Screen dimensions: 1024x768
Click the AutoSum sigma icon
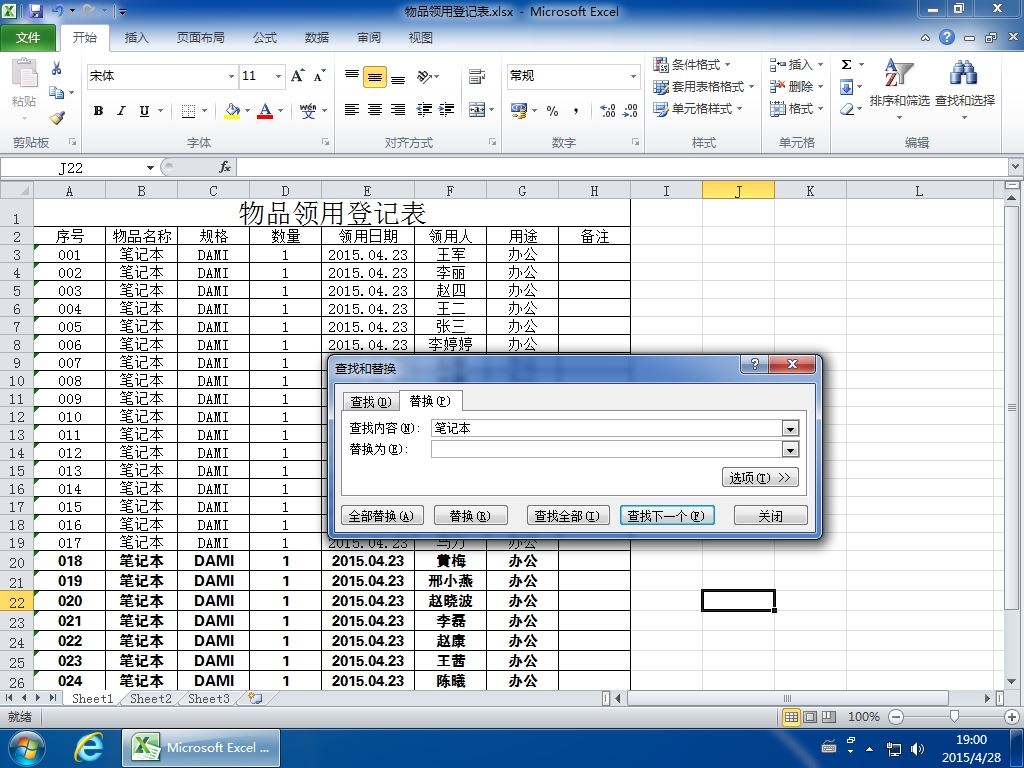pyautogui.click(x=846, y=64)
